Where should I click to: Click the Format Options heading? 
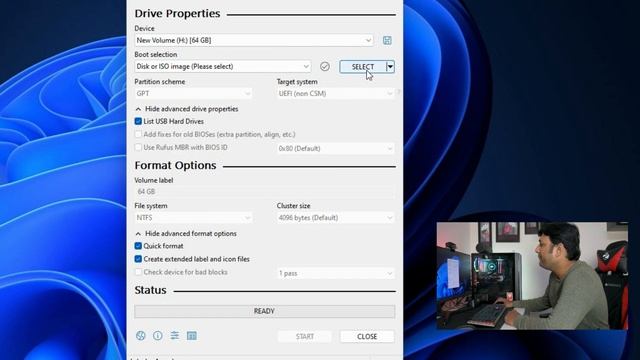click(176, 165)
